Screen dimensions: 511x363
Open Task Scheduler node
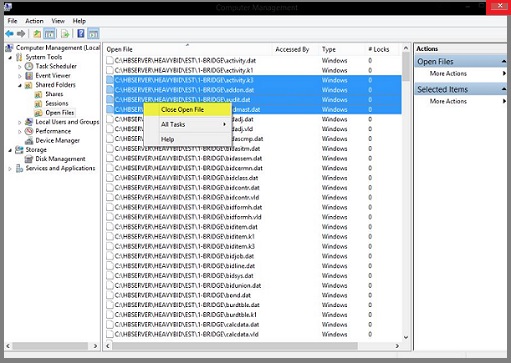pyautogui.click(x=56, y=66)
